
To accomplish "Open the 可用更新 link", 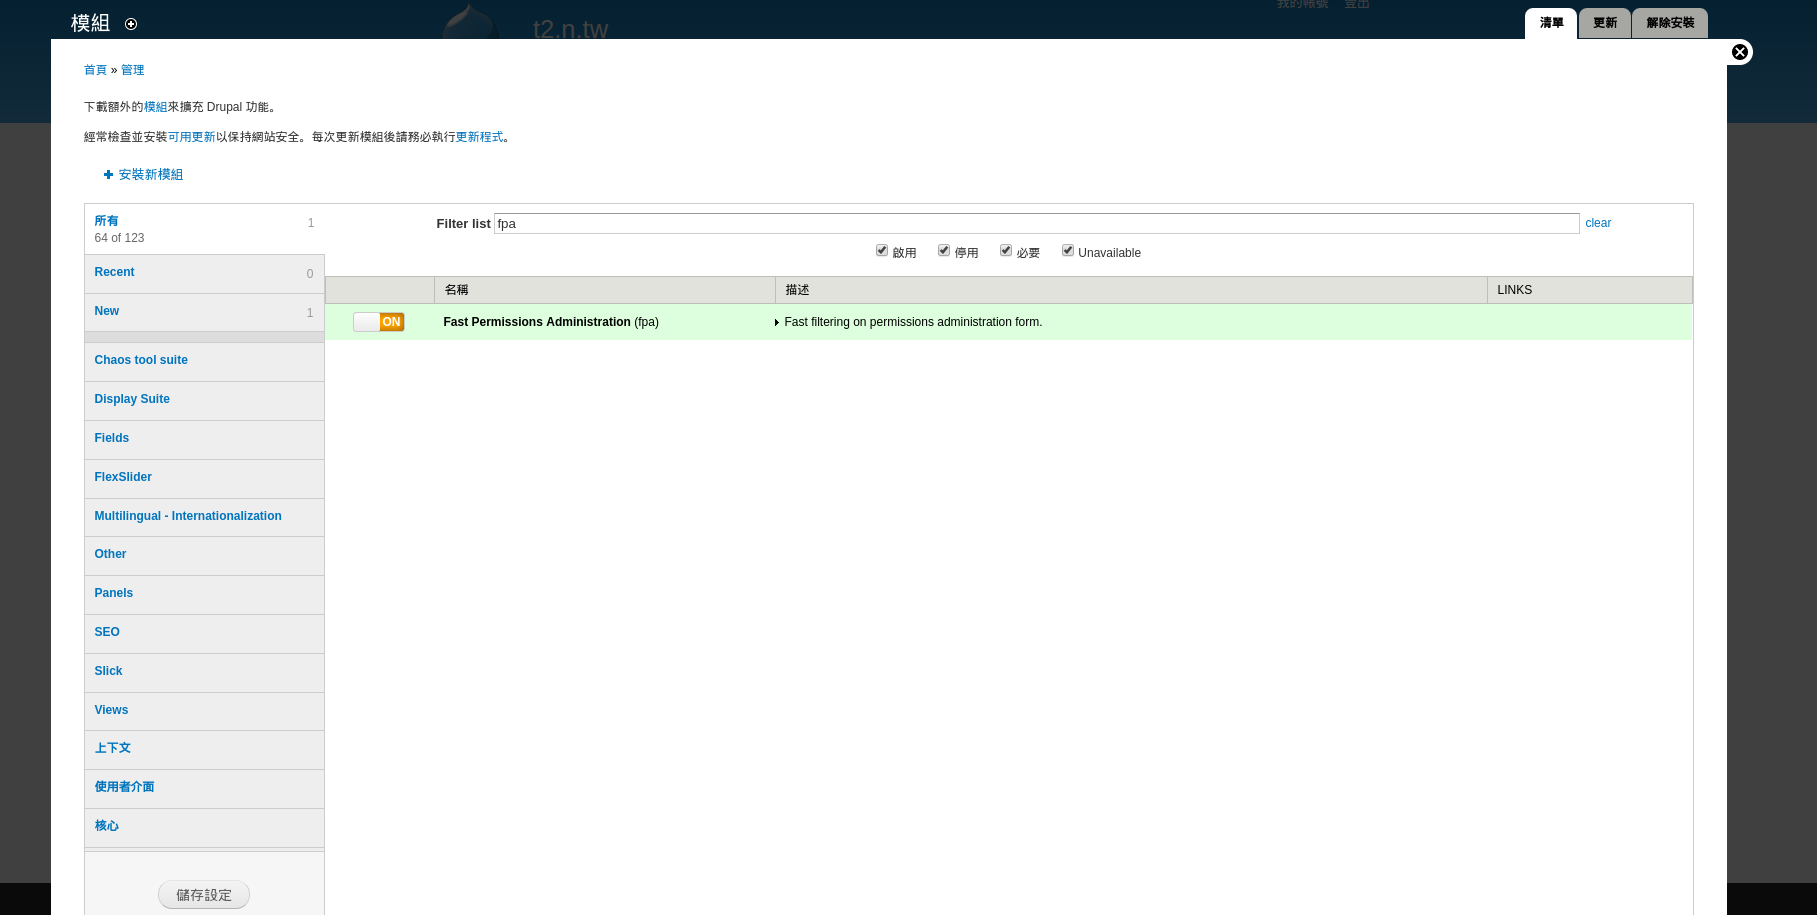I will (192, 137).
